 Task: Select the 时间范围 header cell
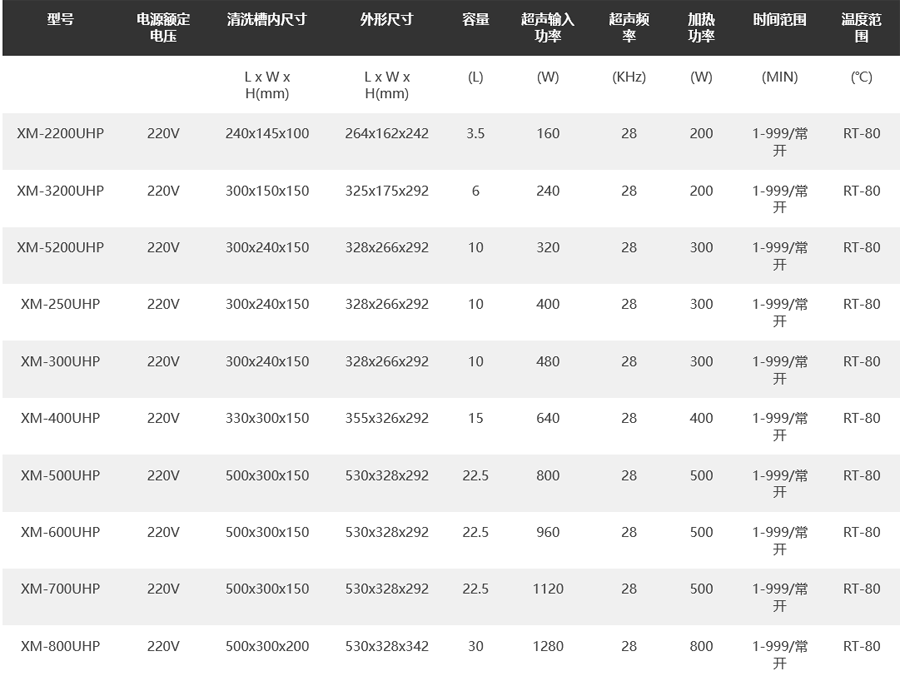(780, 20)
